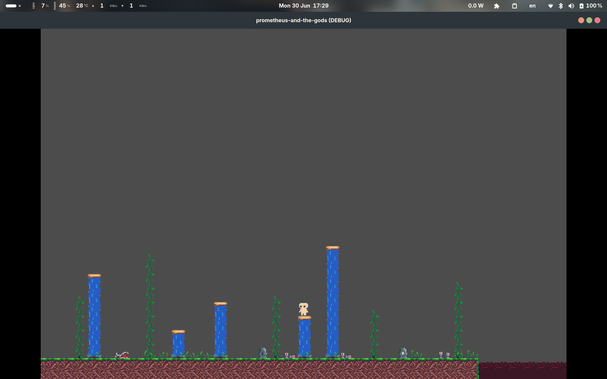
Task: Open the Mon 30 Jun 17:29 clock menu
Action: pyautogui.click(x=304, y=6)
